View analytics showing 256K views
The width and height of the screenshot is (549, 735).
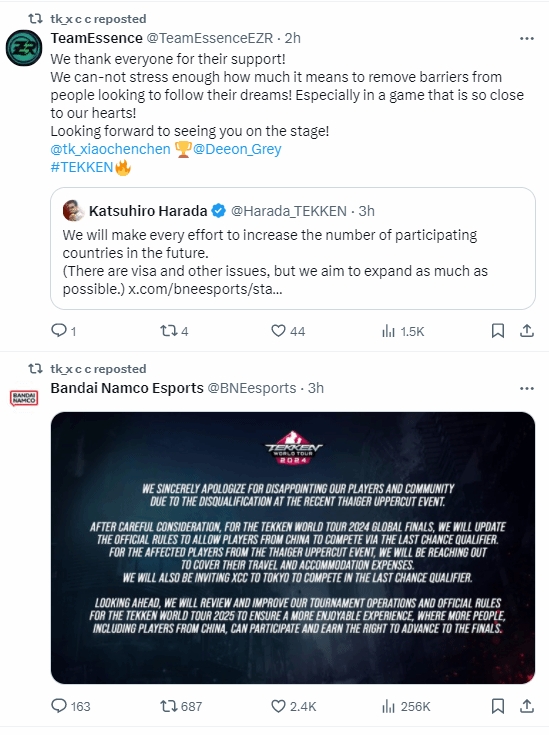406,706
